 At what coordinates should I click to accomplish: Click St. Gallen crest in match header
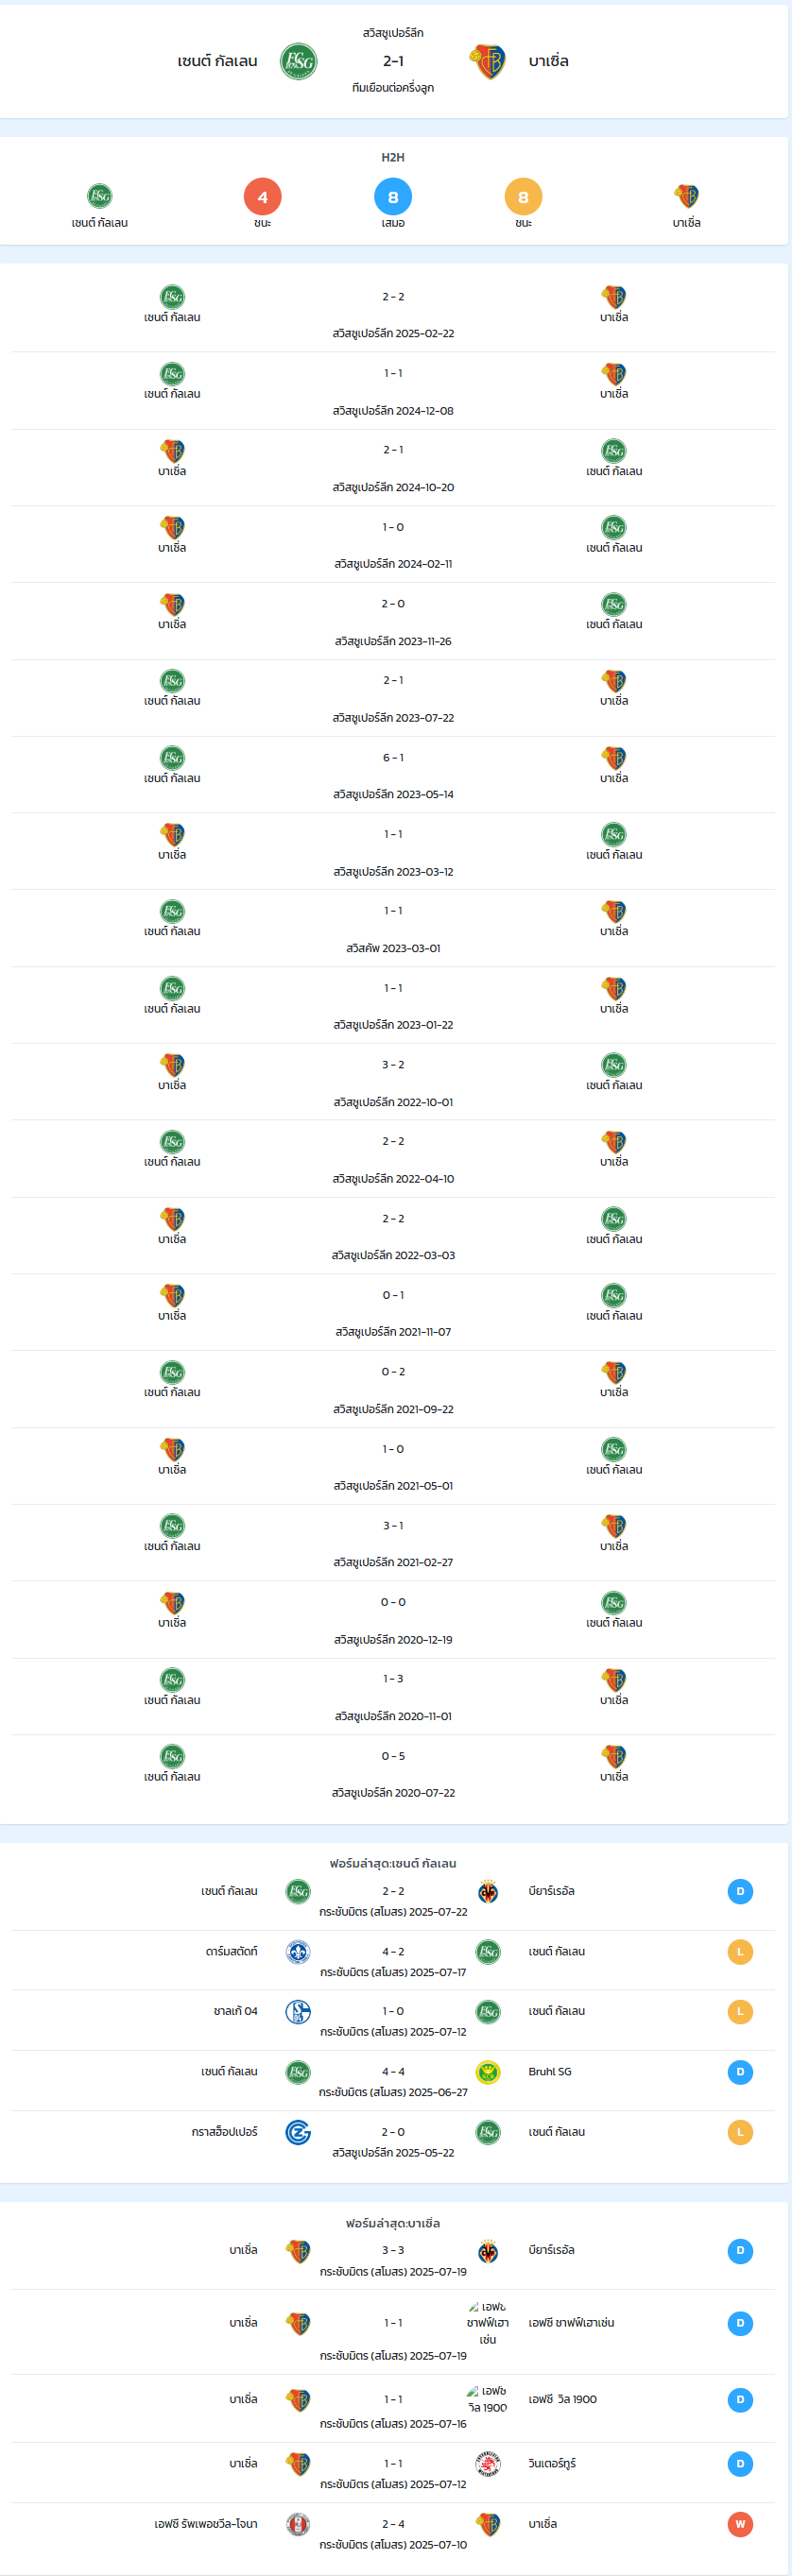coord(298,61)
